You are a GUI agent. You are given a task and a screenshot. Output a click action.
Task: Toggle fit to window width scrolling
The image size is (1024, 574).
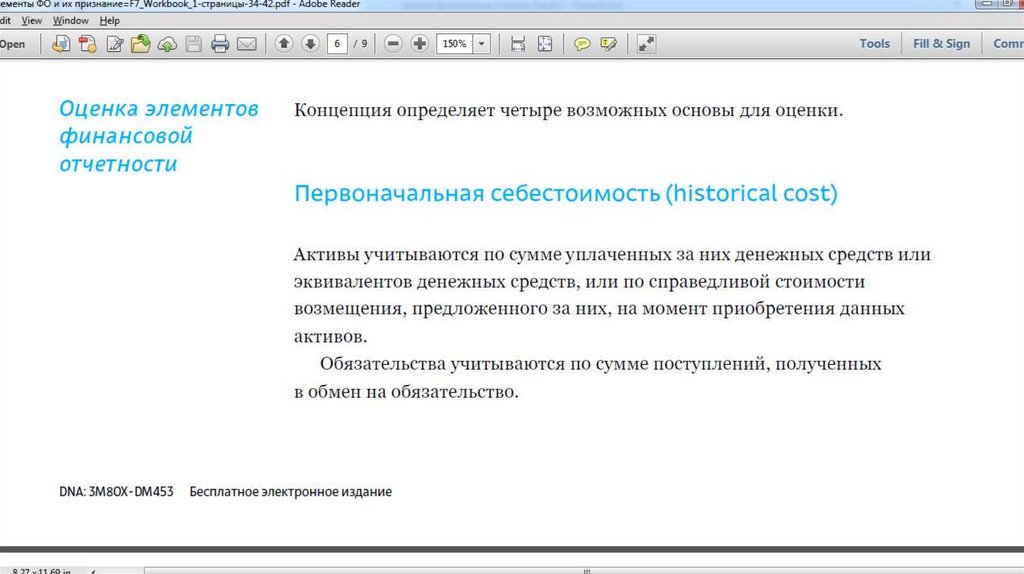pyautogui.click(x=518, y=44)
